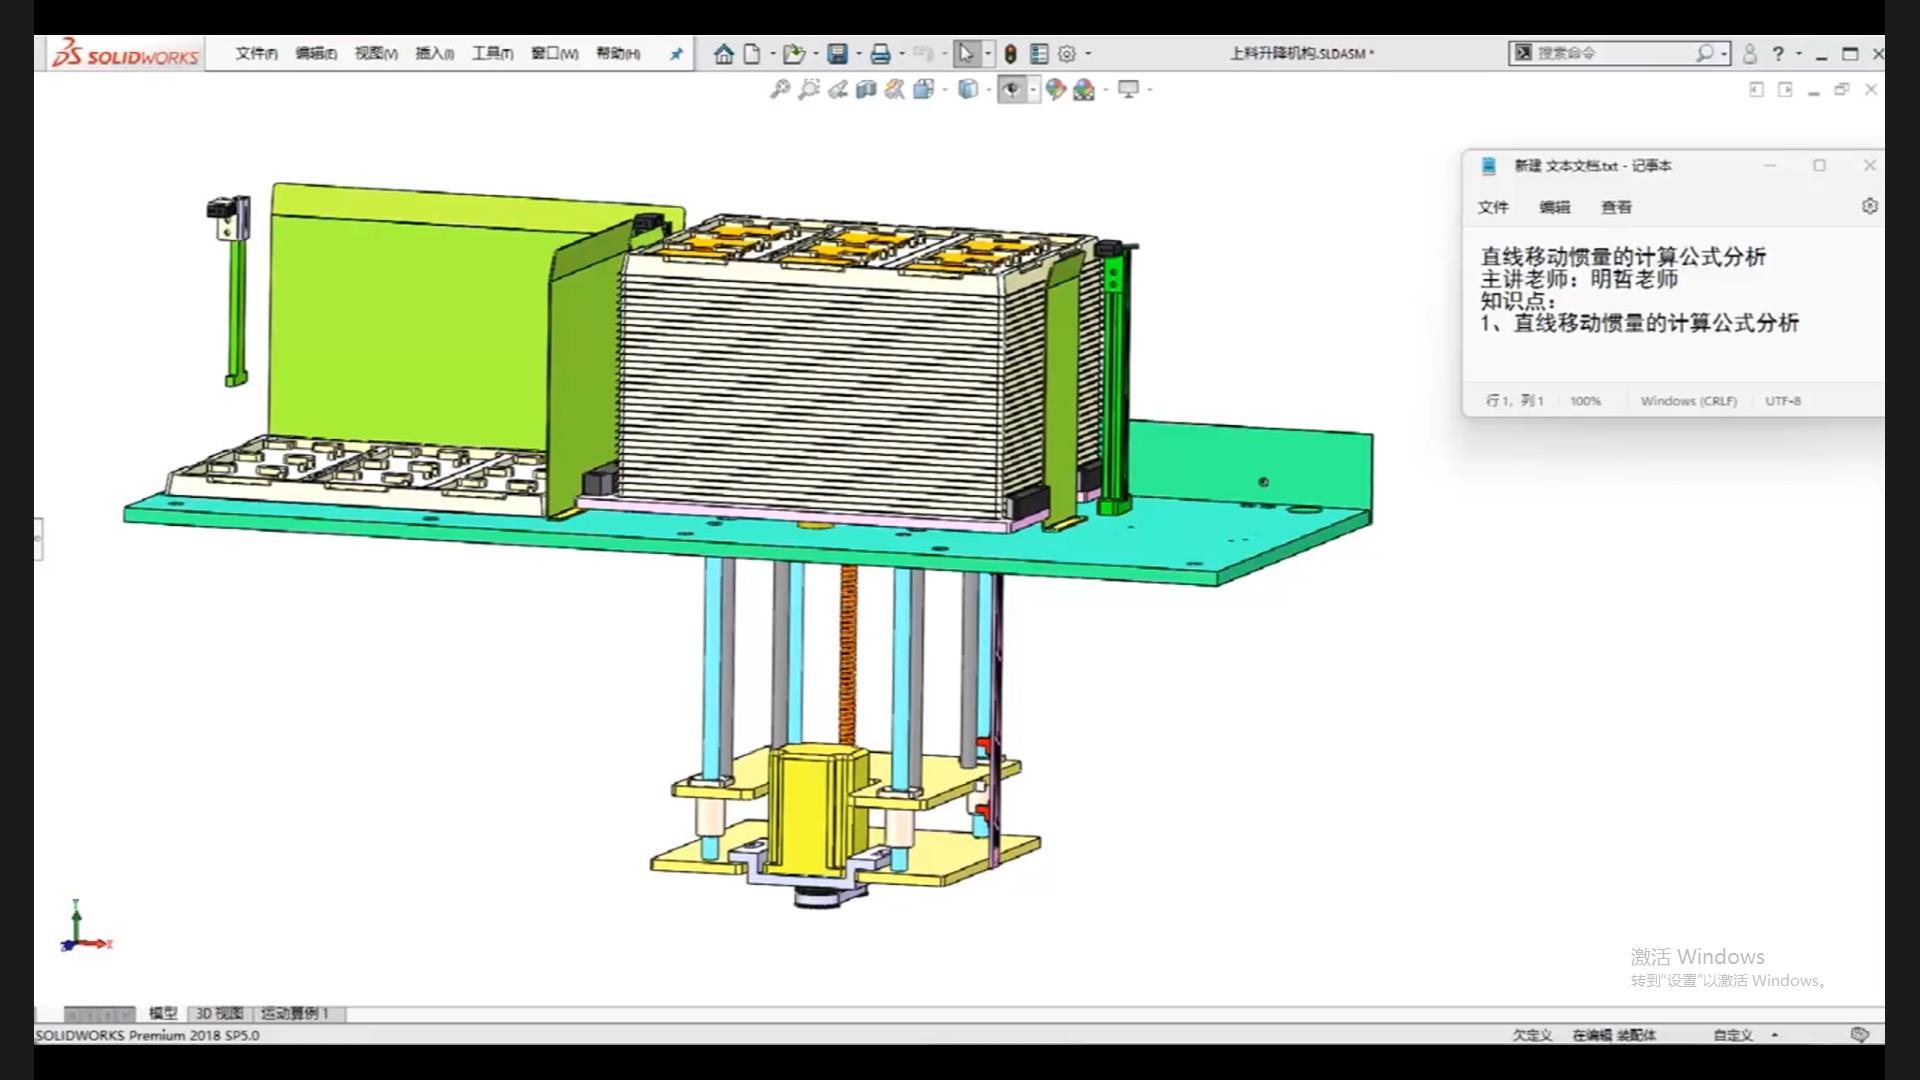Click the greyed Undo arrow icon

pyautogui.click(x=923, y=54)
